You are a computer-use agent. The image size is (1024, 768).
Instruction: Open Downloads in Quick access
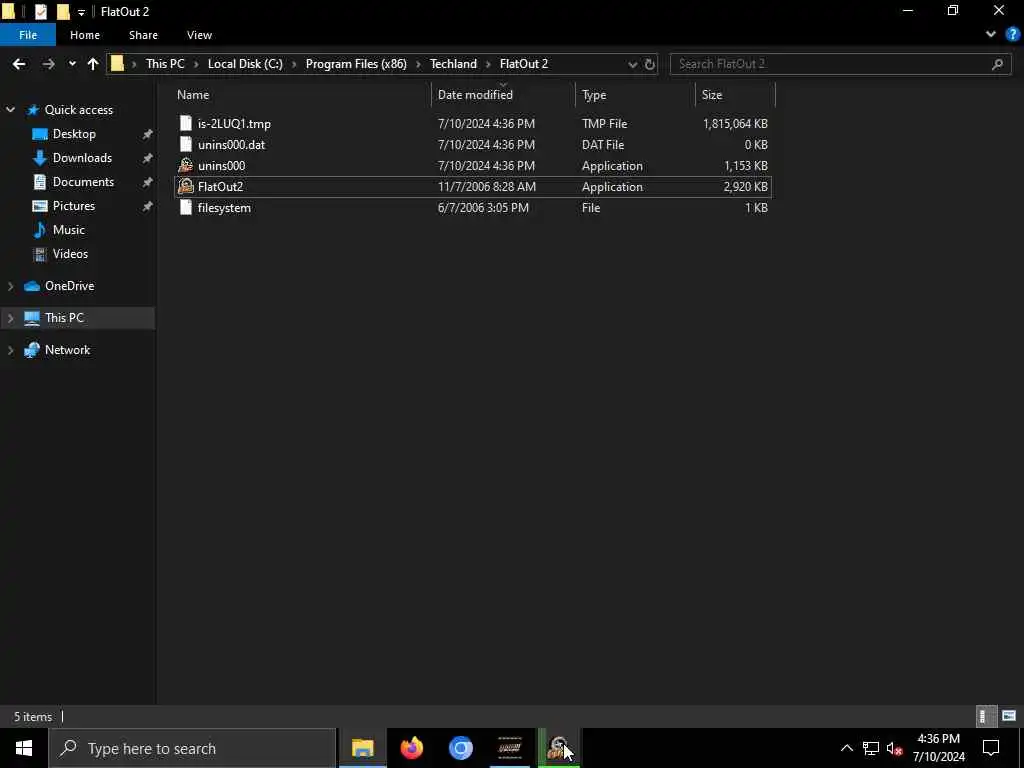pos(82,158)
